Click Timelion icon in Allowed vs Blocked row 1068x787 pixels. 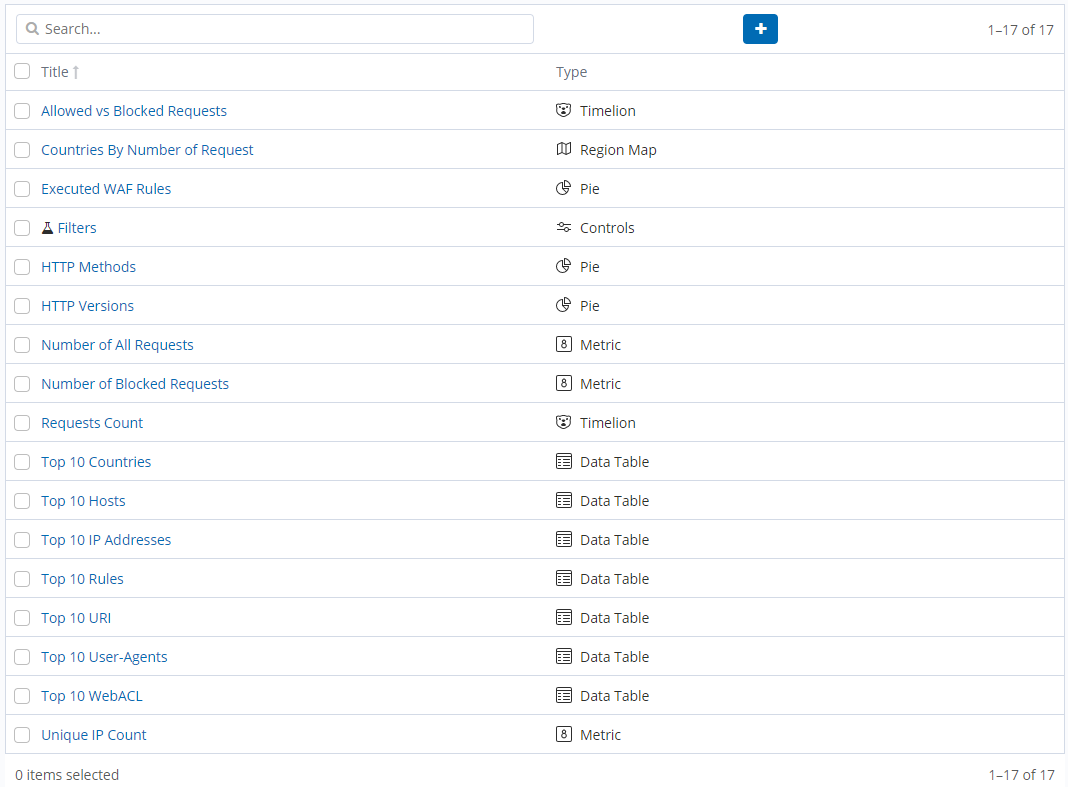coord(563,110)
